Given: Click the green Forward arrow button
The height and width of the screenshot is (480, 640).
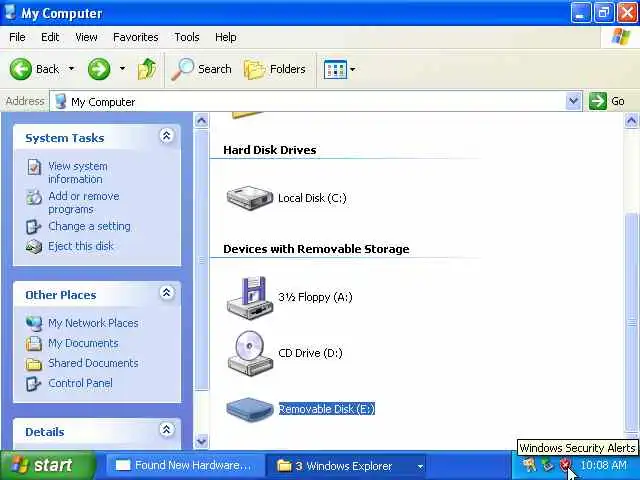Looking at the screenshot, I should pos(99,69).
